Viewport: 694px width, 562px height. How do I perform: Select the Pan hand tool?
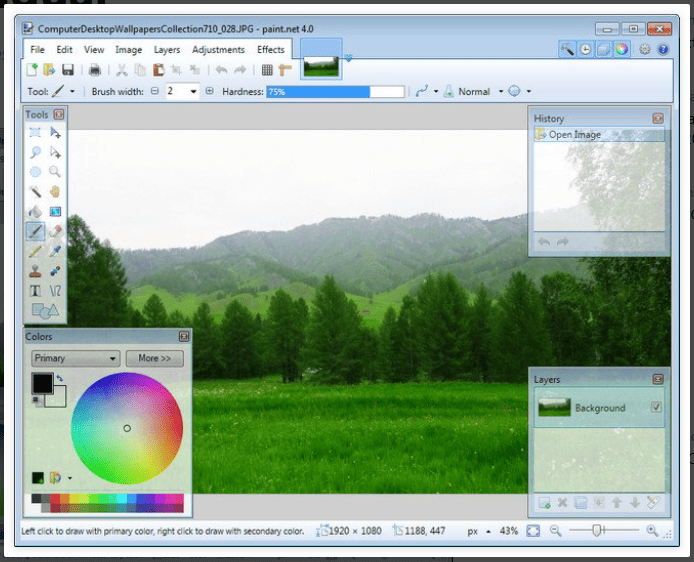pyautogui.click(x=55, y=192)
